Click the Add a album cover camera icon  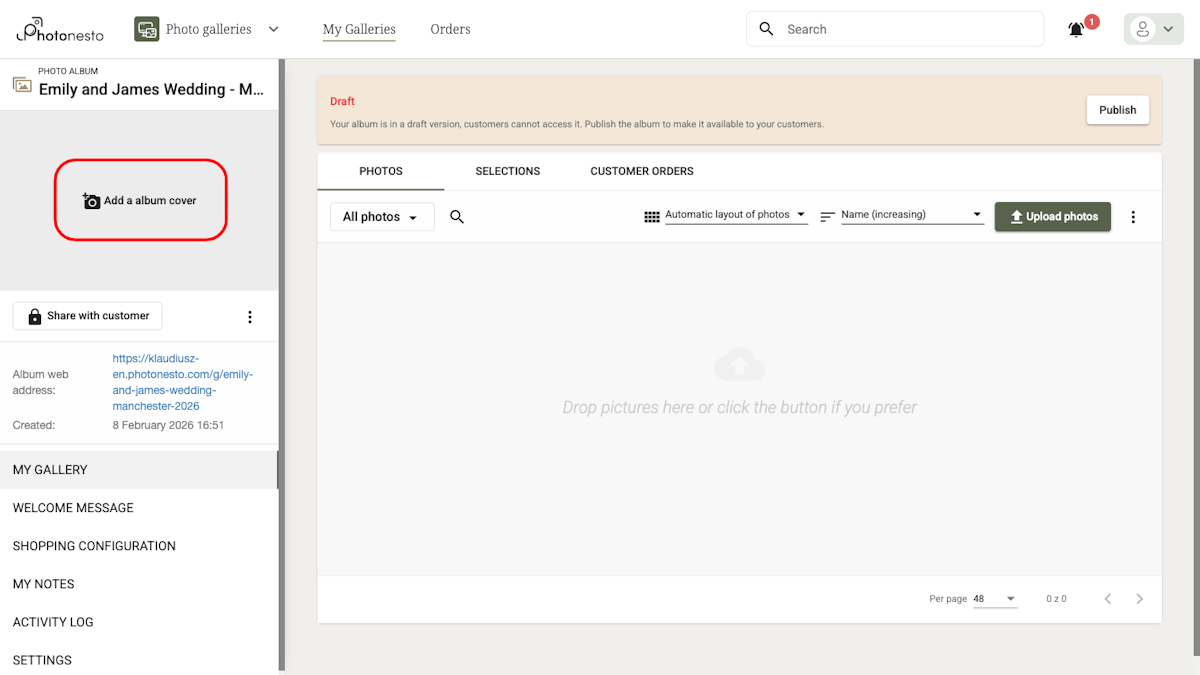(91, 201)
